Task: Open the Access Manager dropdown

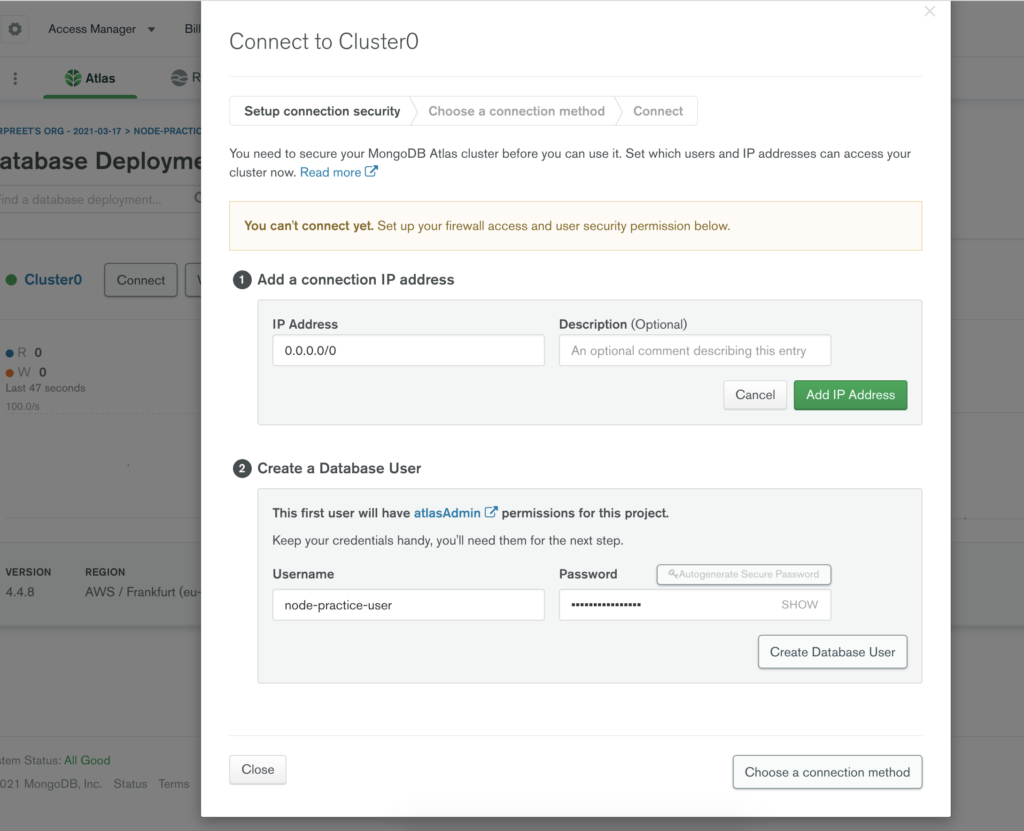Action: pos(101,29)
